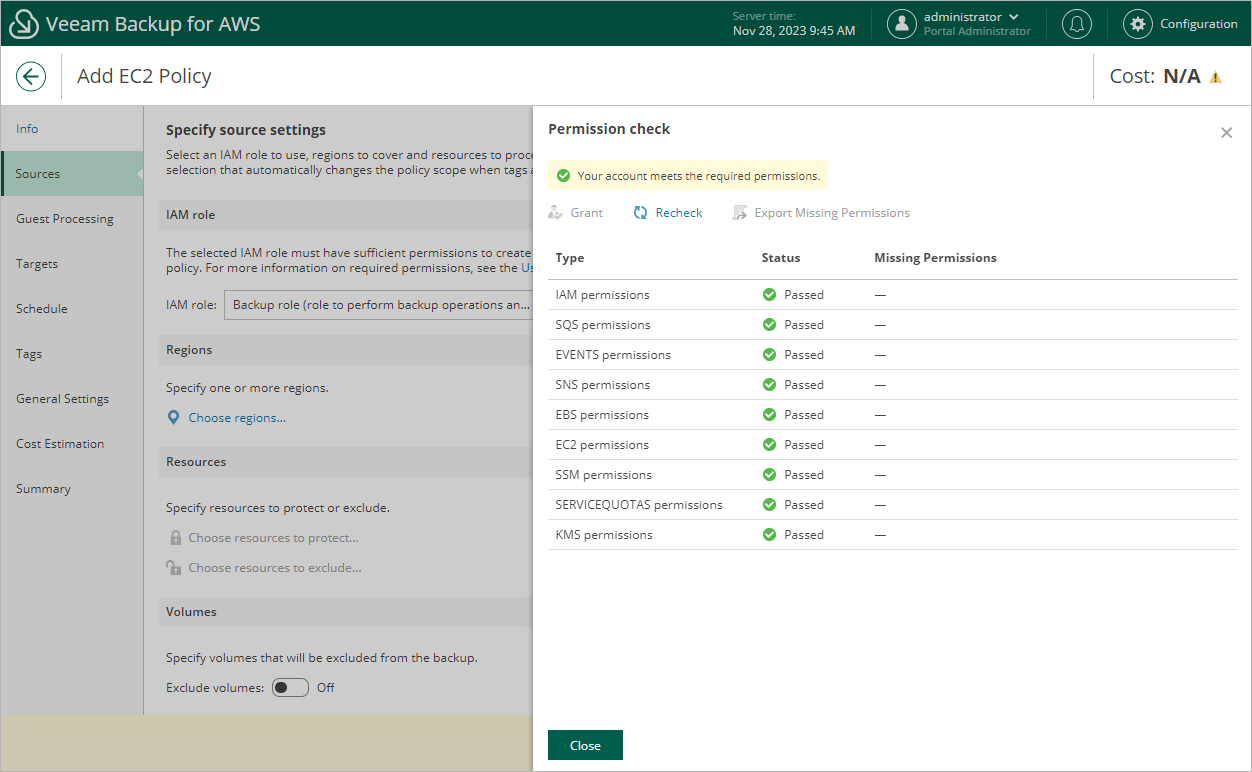Open the IAM role dropdown
1252x772 pixels.
click(x=380, y=305)
